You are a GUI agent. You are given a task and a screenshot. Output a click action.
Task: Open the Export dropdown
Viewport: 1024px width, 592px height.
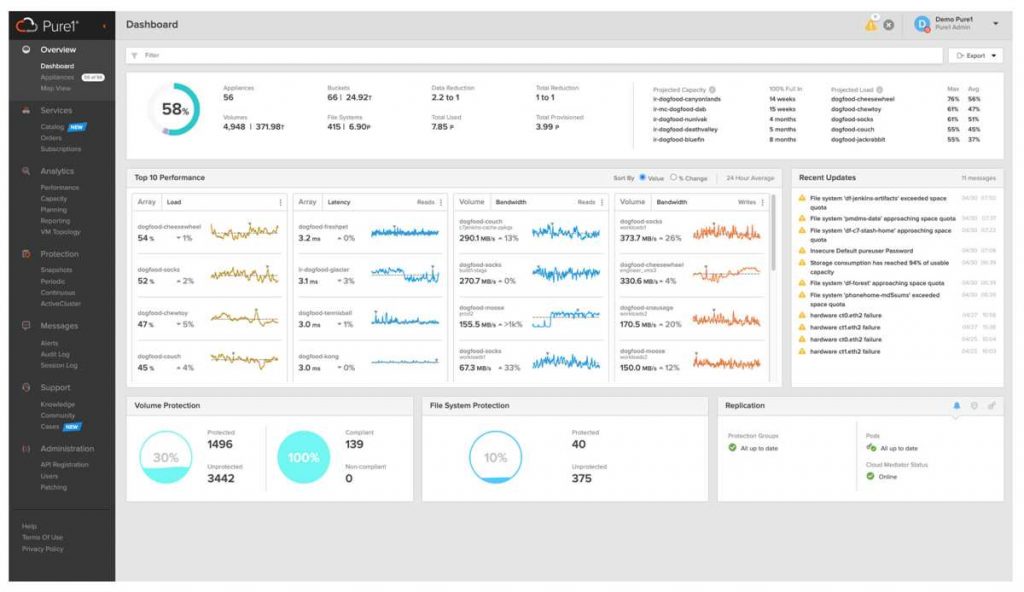(975, 55)
